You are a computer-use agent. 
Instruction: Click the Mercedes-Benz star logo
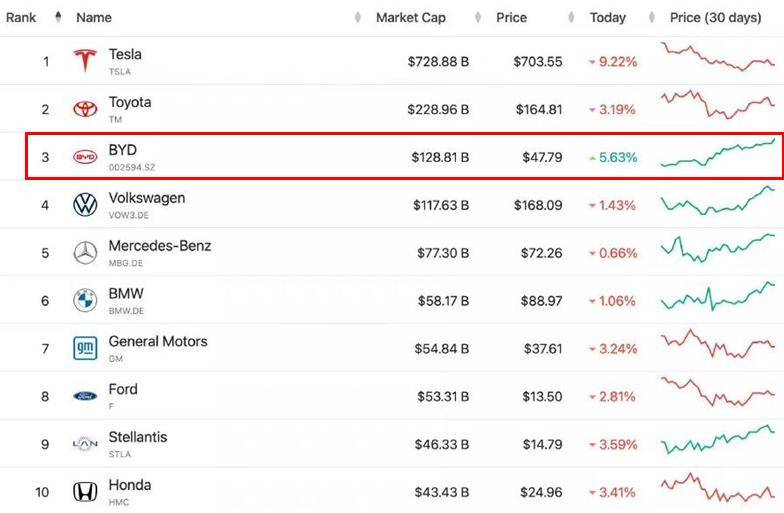click(x=85, y=253)
